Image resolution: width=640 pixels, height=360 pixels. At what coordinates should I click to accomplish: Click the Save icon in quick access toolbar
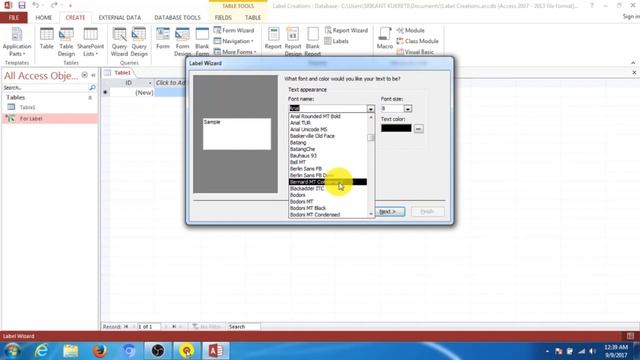pos(22,5)
